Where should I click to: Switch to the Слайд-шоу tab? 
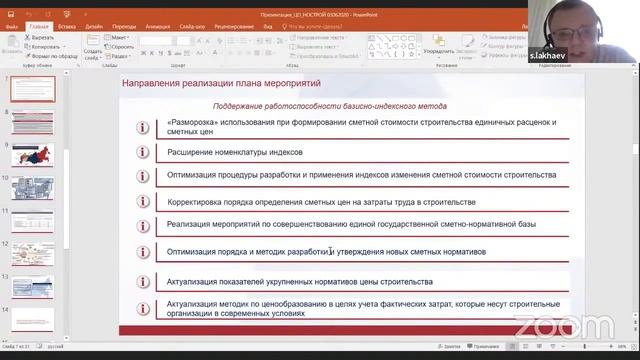192,27
